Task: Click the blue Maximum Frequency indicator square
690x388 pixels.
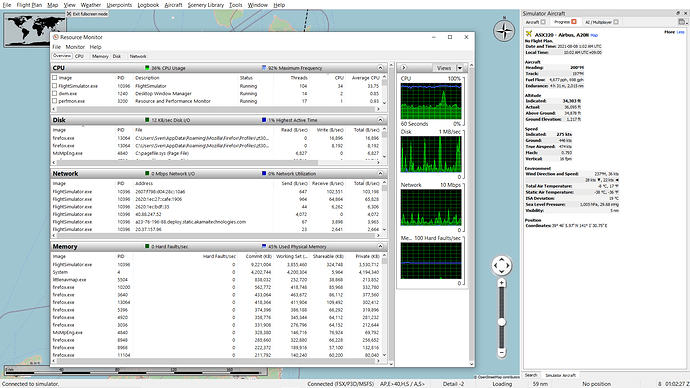Action: point(264,68)
